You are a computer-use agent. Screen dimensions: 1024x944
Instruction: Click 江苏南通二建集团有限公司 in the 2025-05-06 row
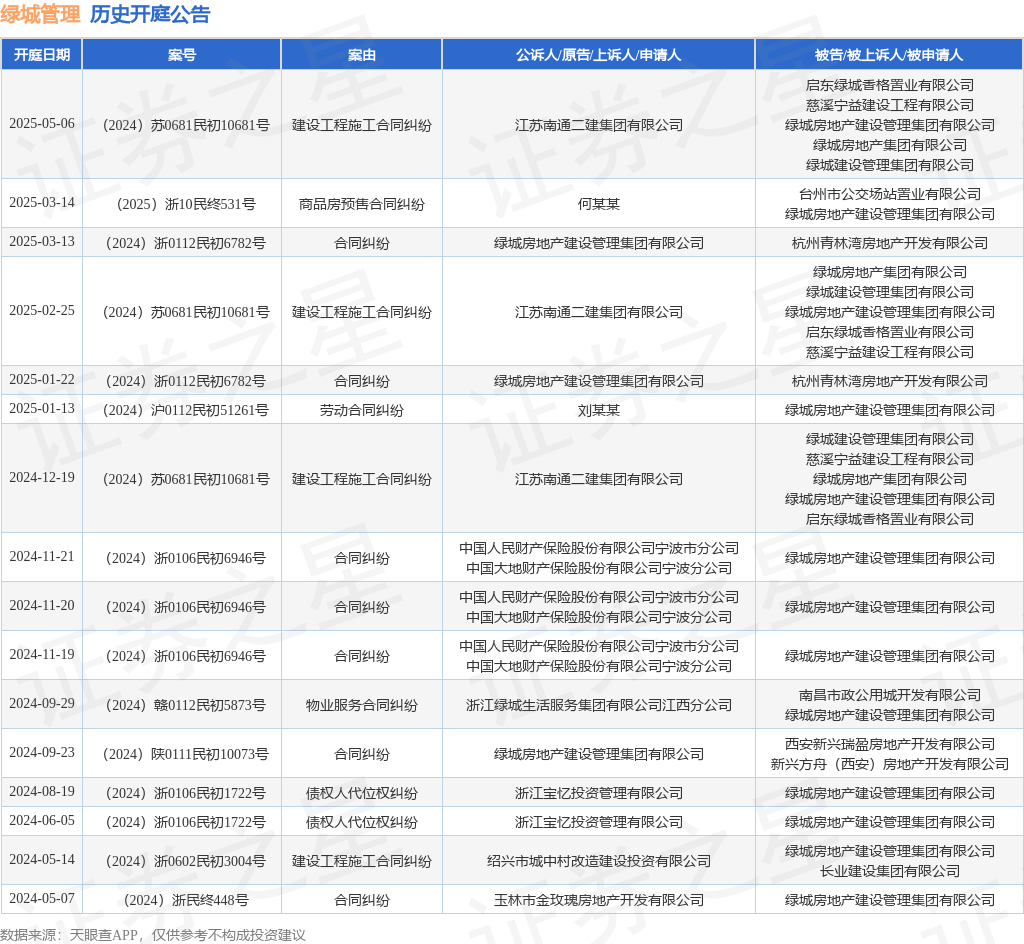point(599,125)
